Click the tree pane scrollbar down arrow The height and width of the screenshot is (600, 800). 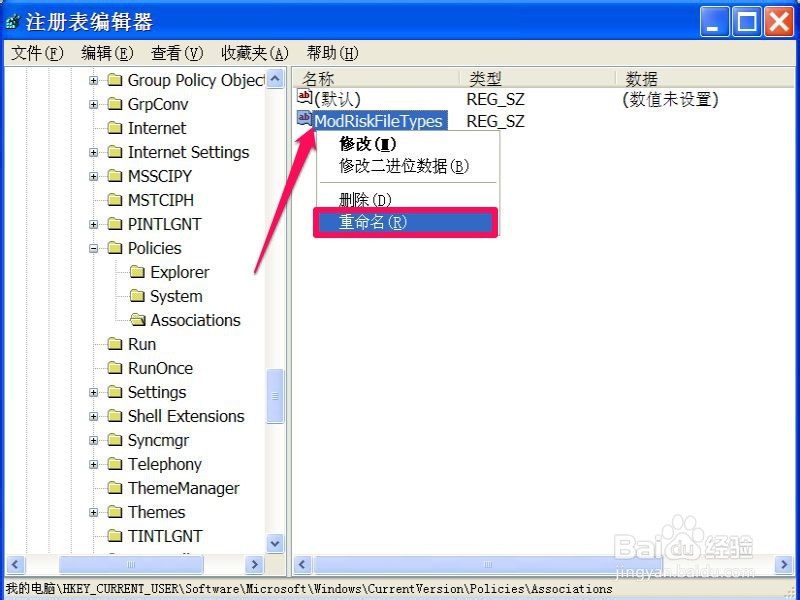[x=274, y=544]
